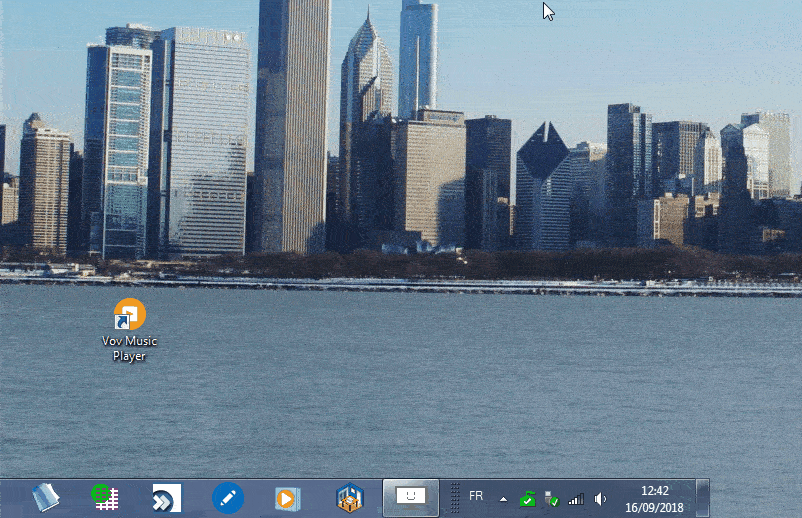Open the hexagon 3D room taskbar app

[350, 498]
